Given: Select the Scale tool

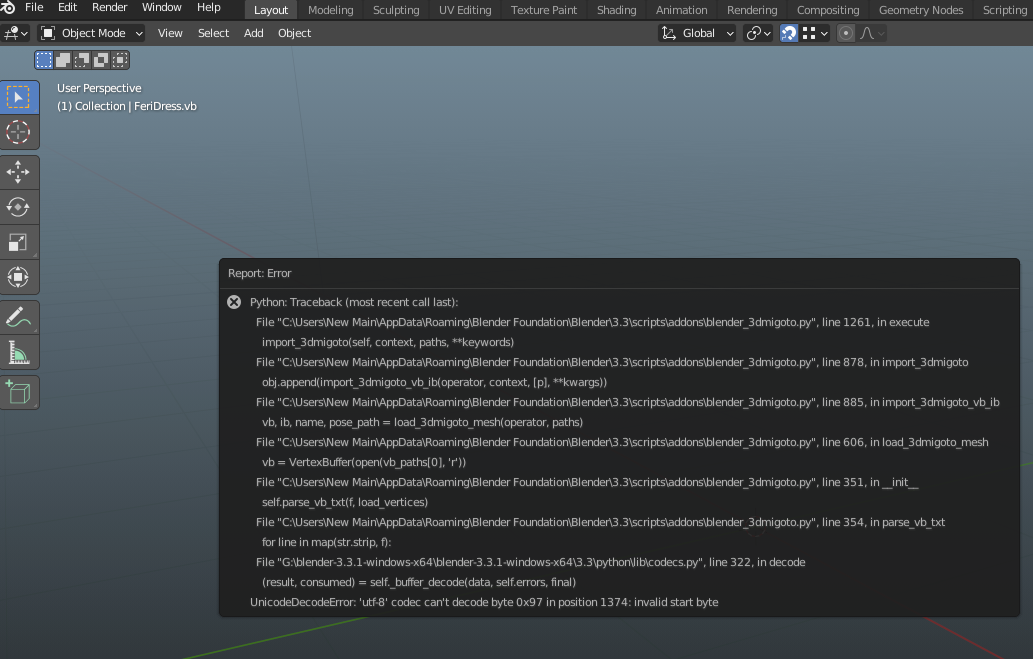Looking at the screenshot, I should tap(19, 243).
